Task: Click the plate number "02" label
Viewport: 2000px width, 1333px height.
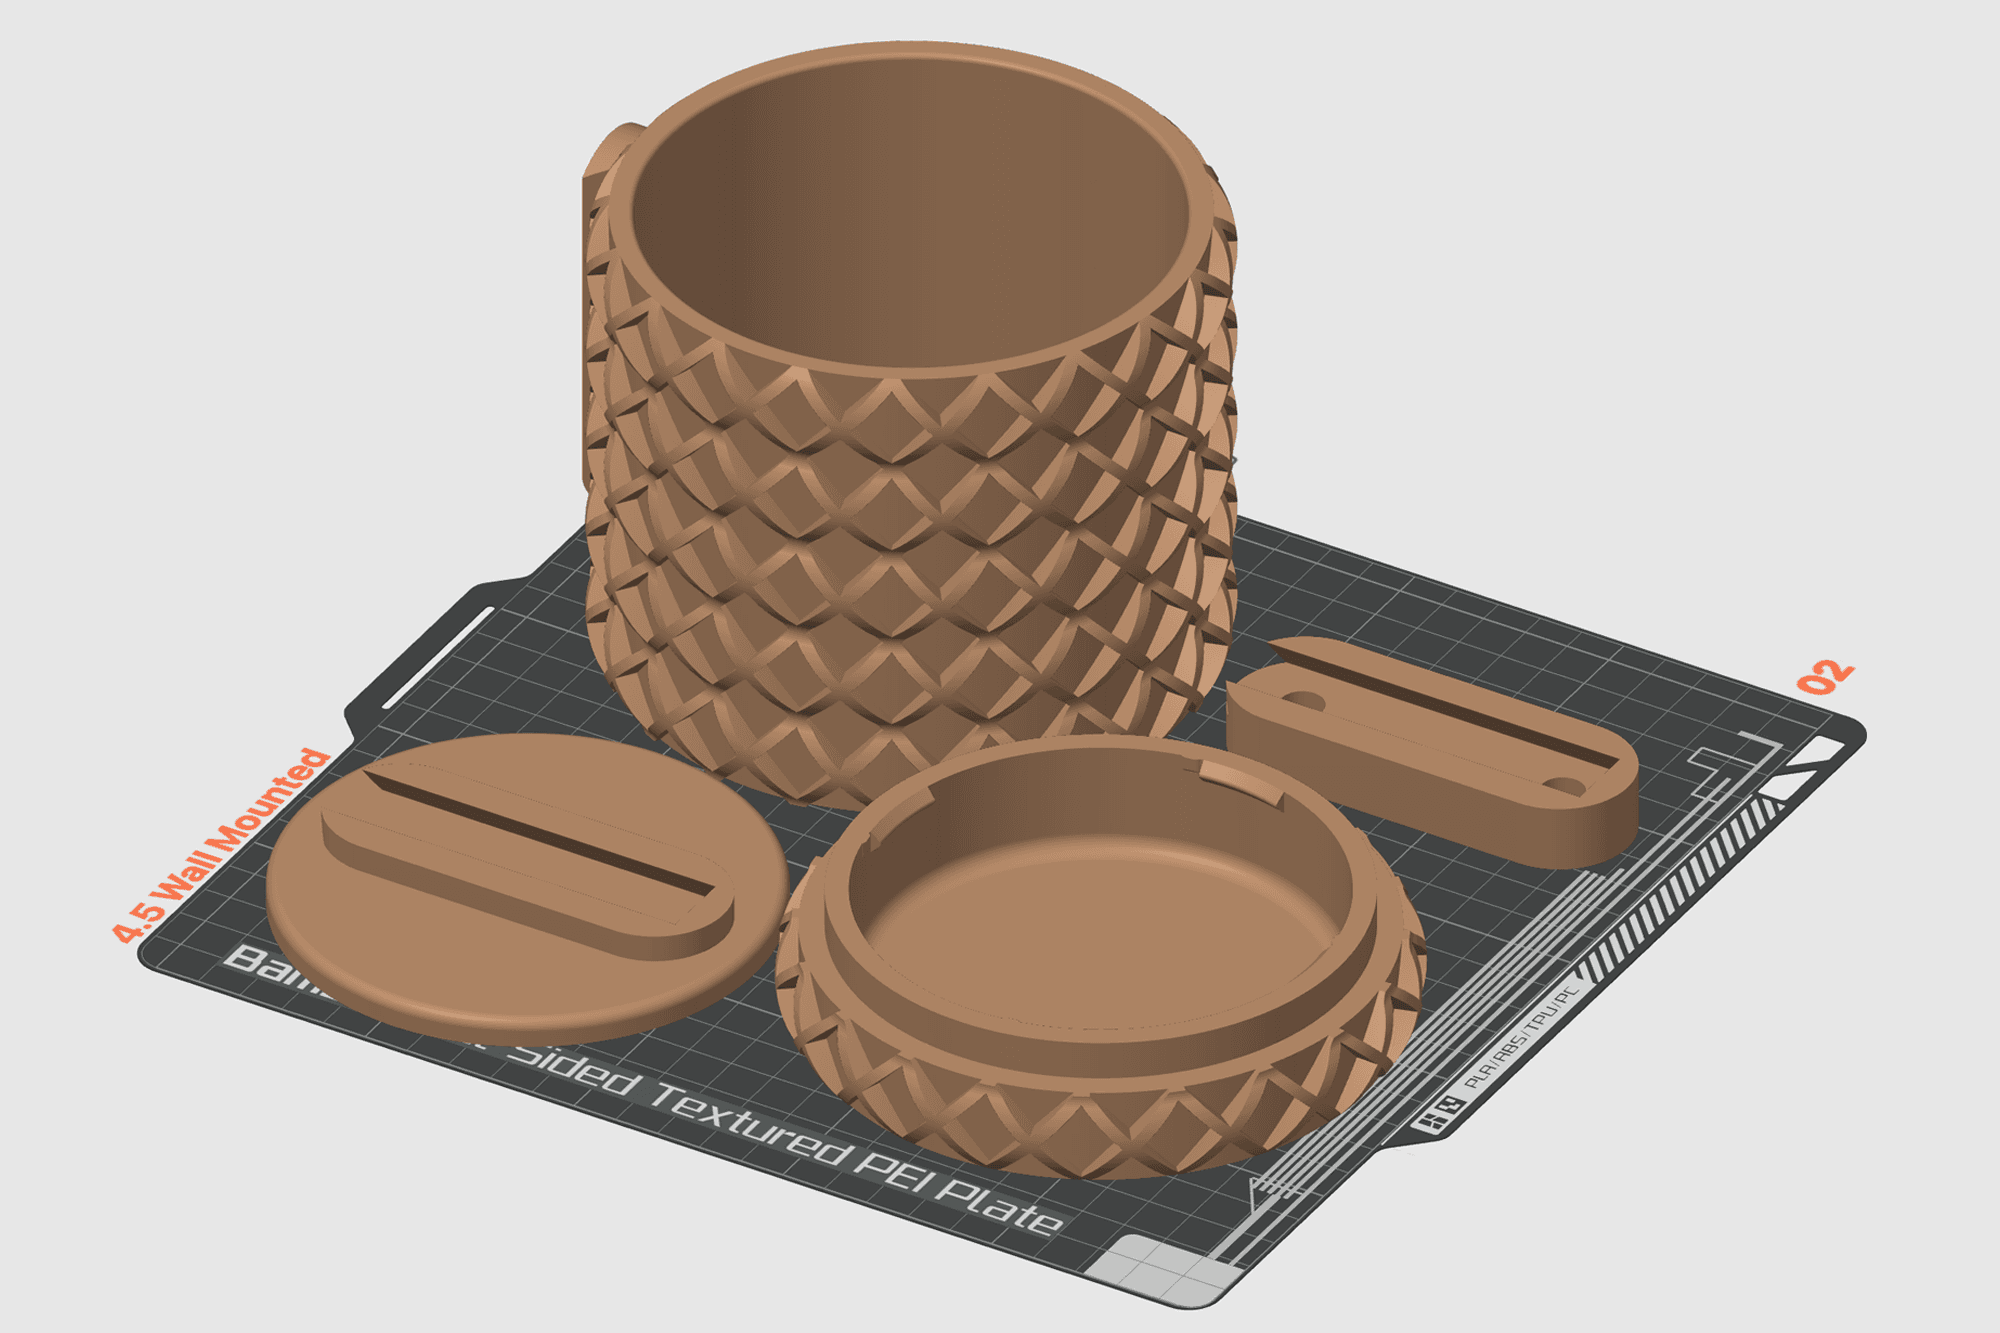Action: click(x=1826, y=677)
